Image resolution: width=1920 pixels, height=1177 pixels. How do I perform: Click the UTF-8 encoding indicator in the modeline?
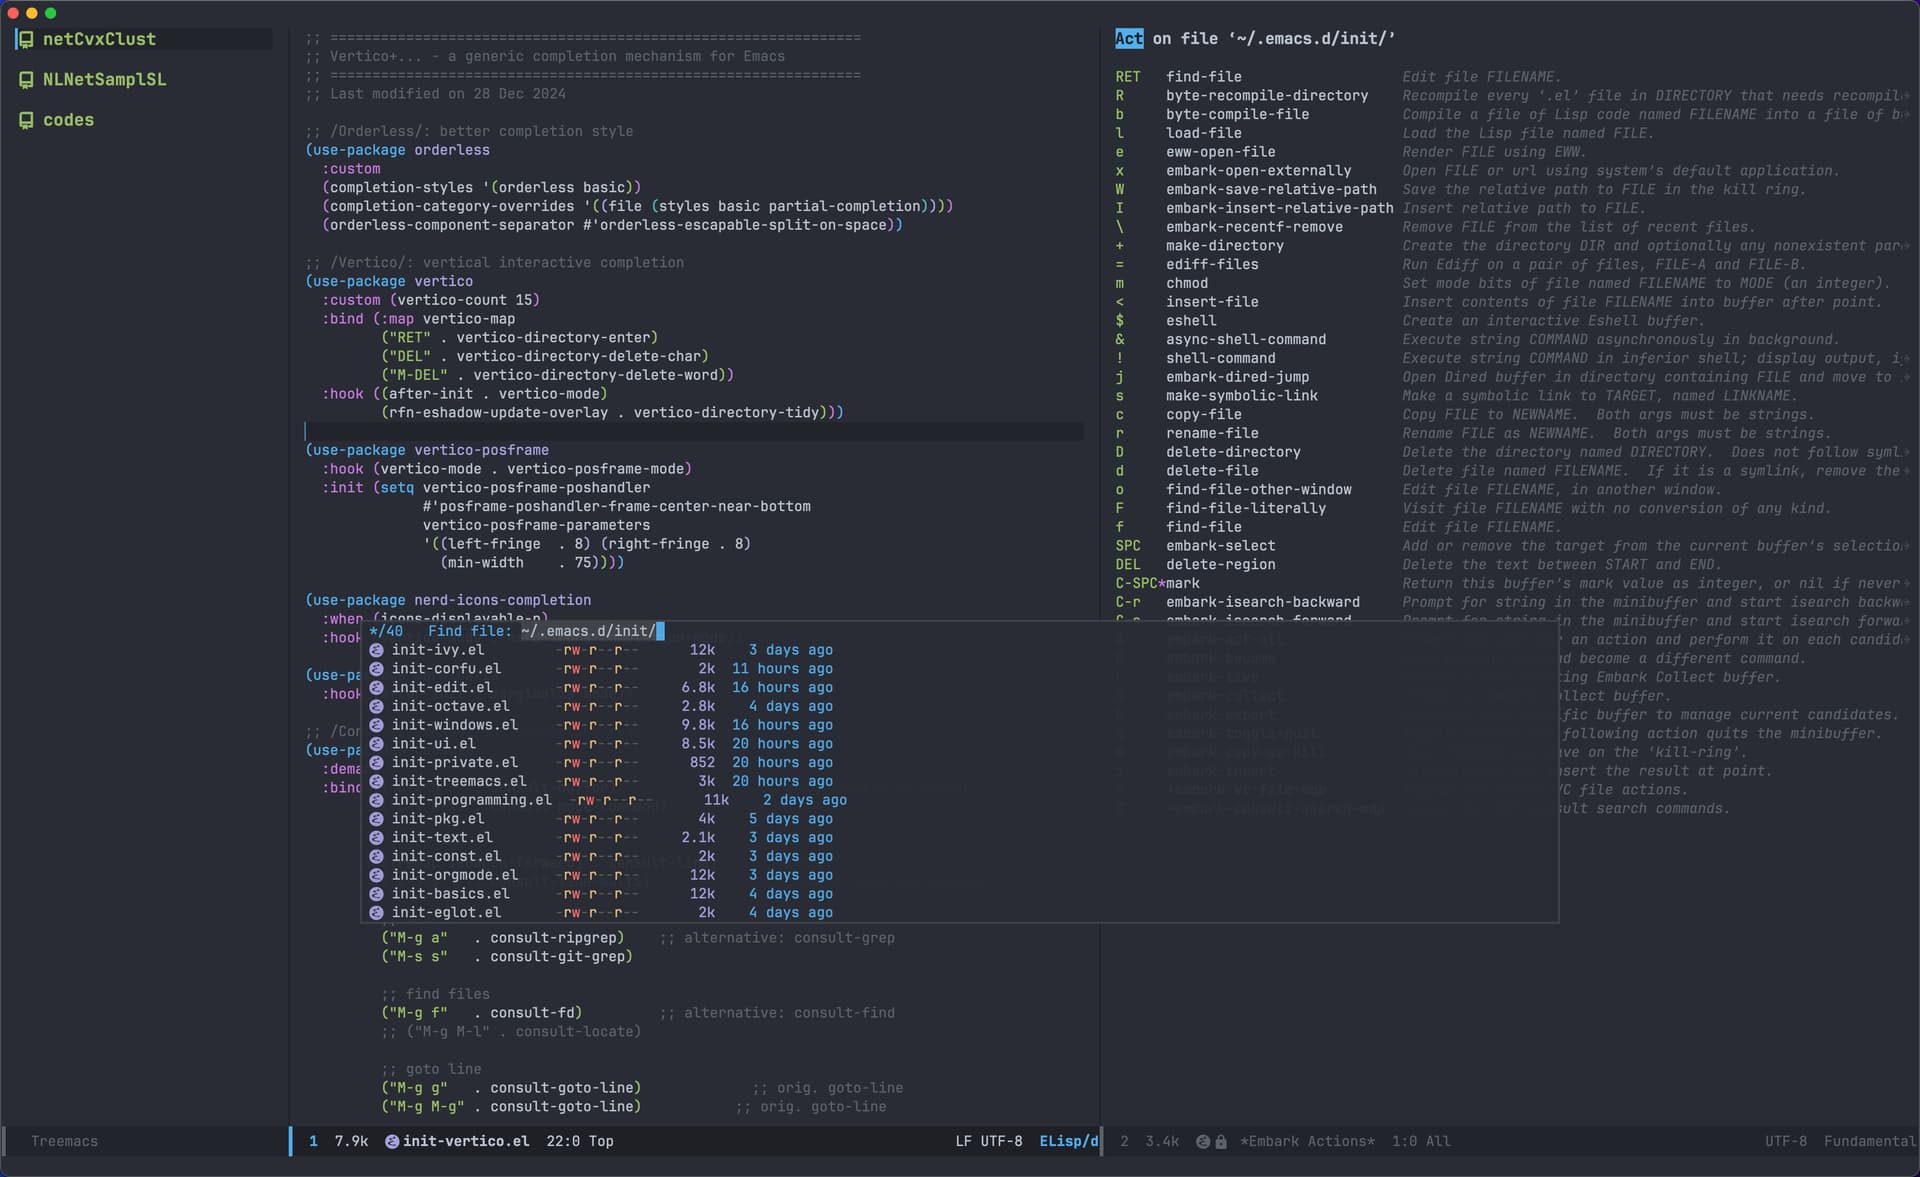[1000, 1141]
